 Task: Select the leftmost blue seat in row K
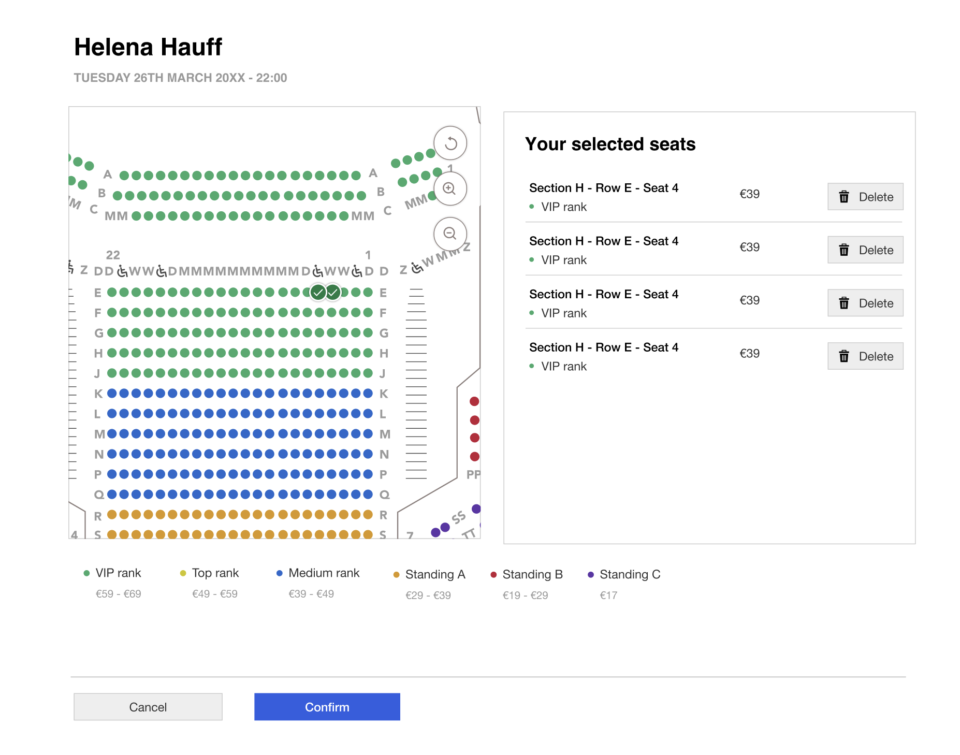tap(112, 394)
